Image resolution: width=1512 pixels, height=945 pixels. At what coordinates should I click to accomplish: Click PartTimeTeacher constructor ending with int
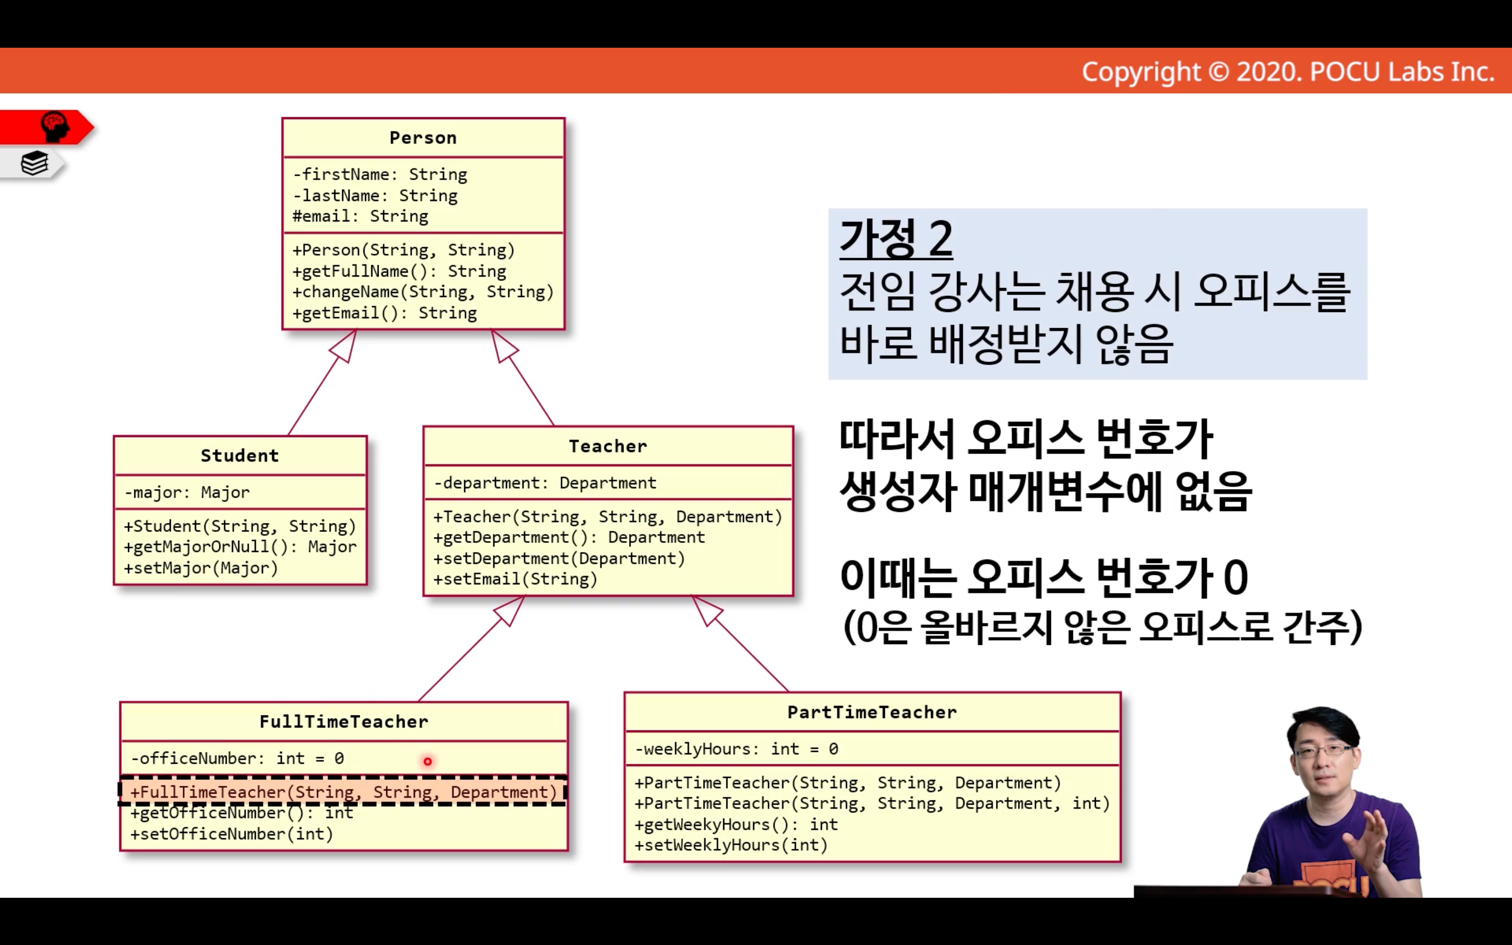[x=872, y=803]
